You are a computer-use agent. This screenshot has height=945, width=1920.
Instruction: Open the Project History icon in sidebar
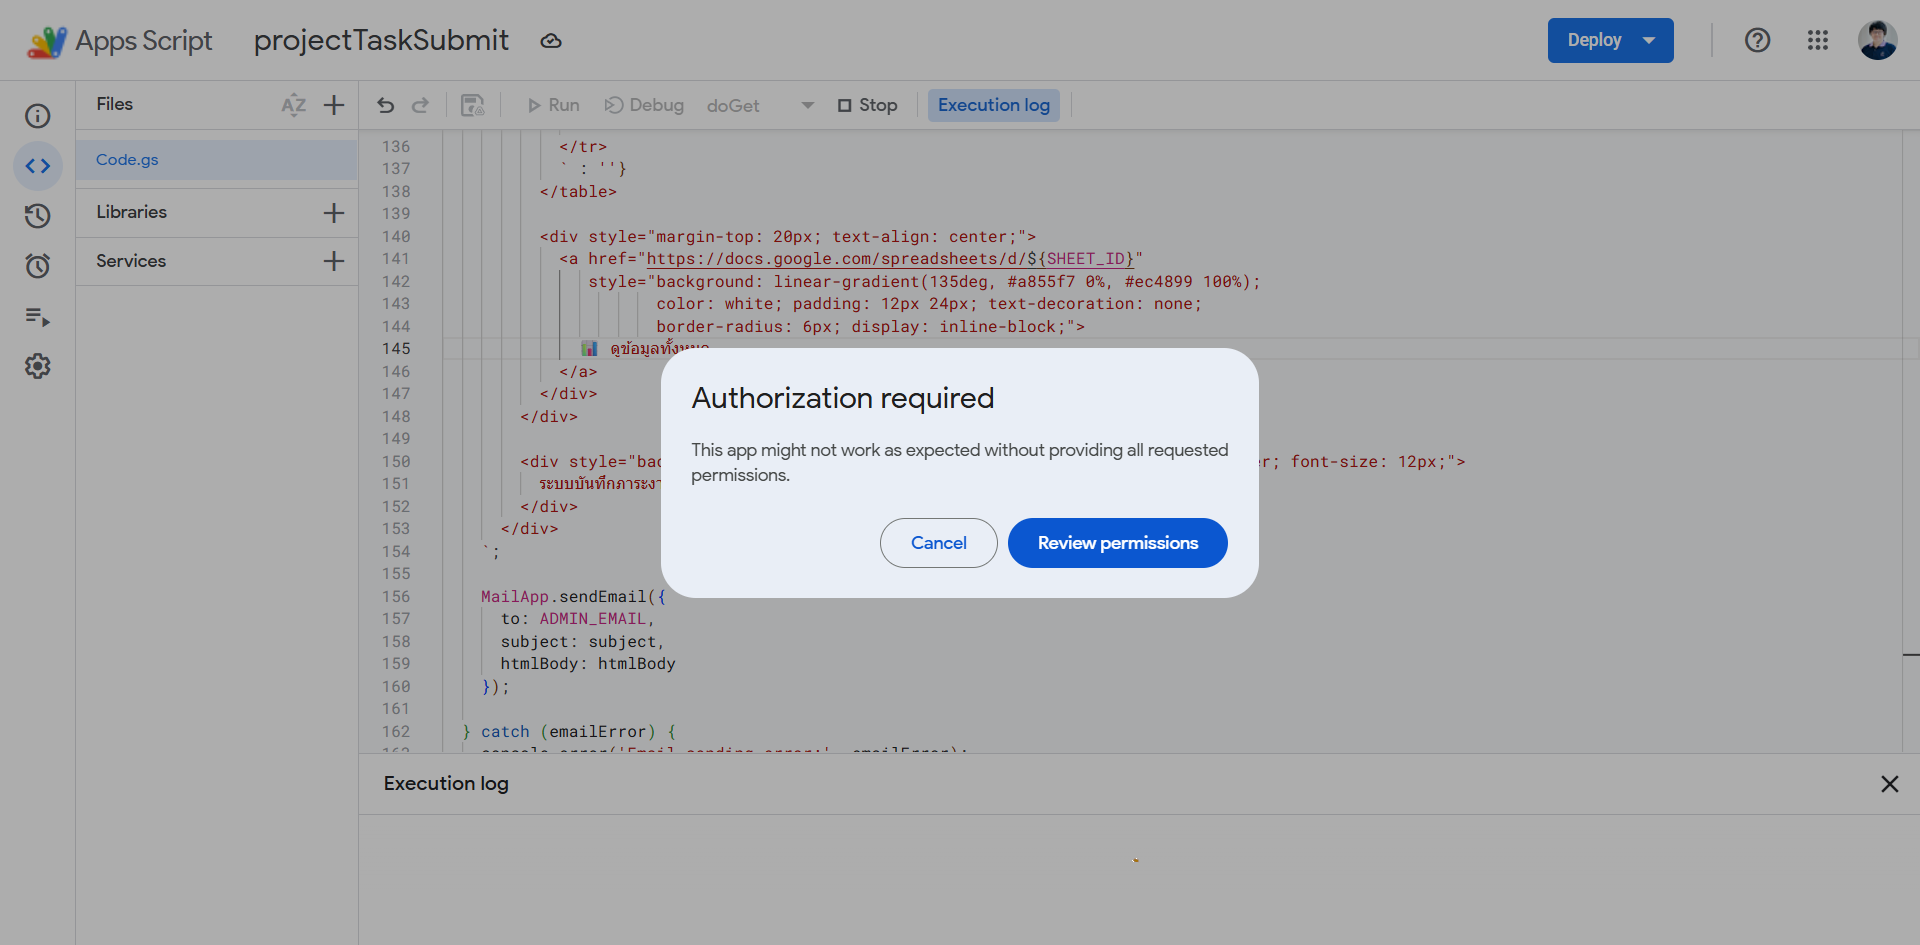[x=38, y=216]
